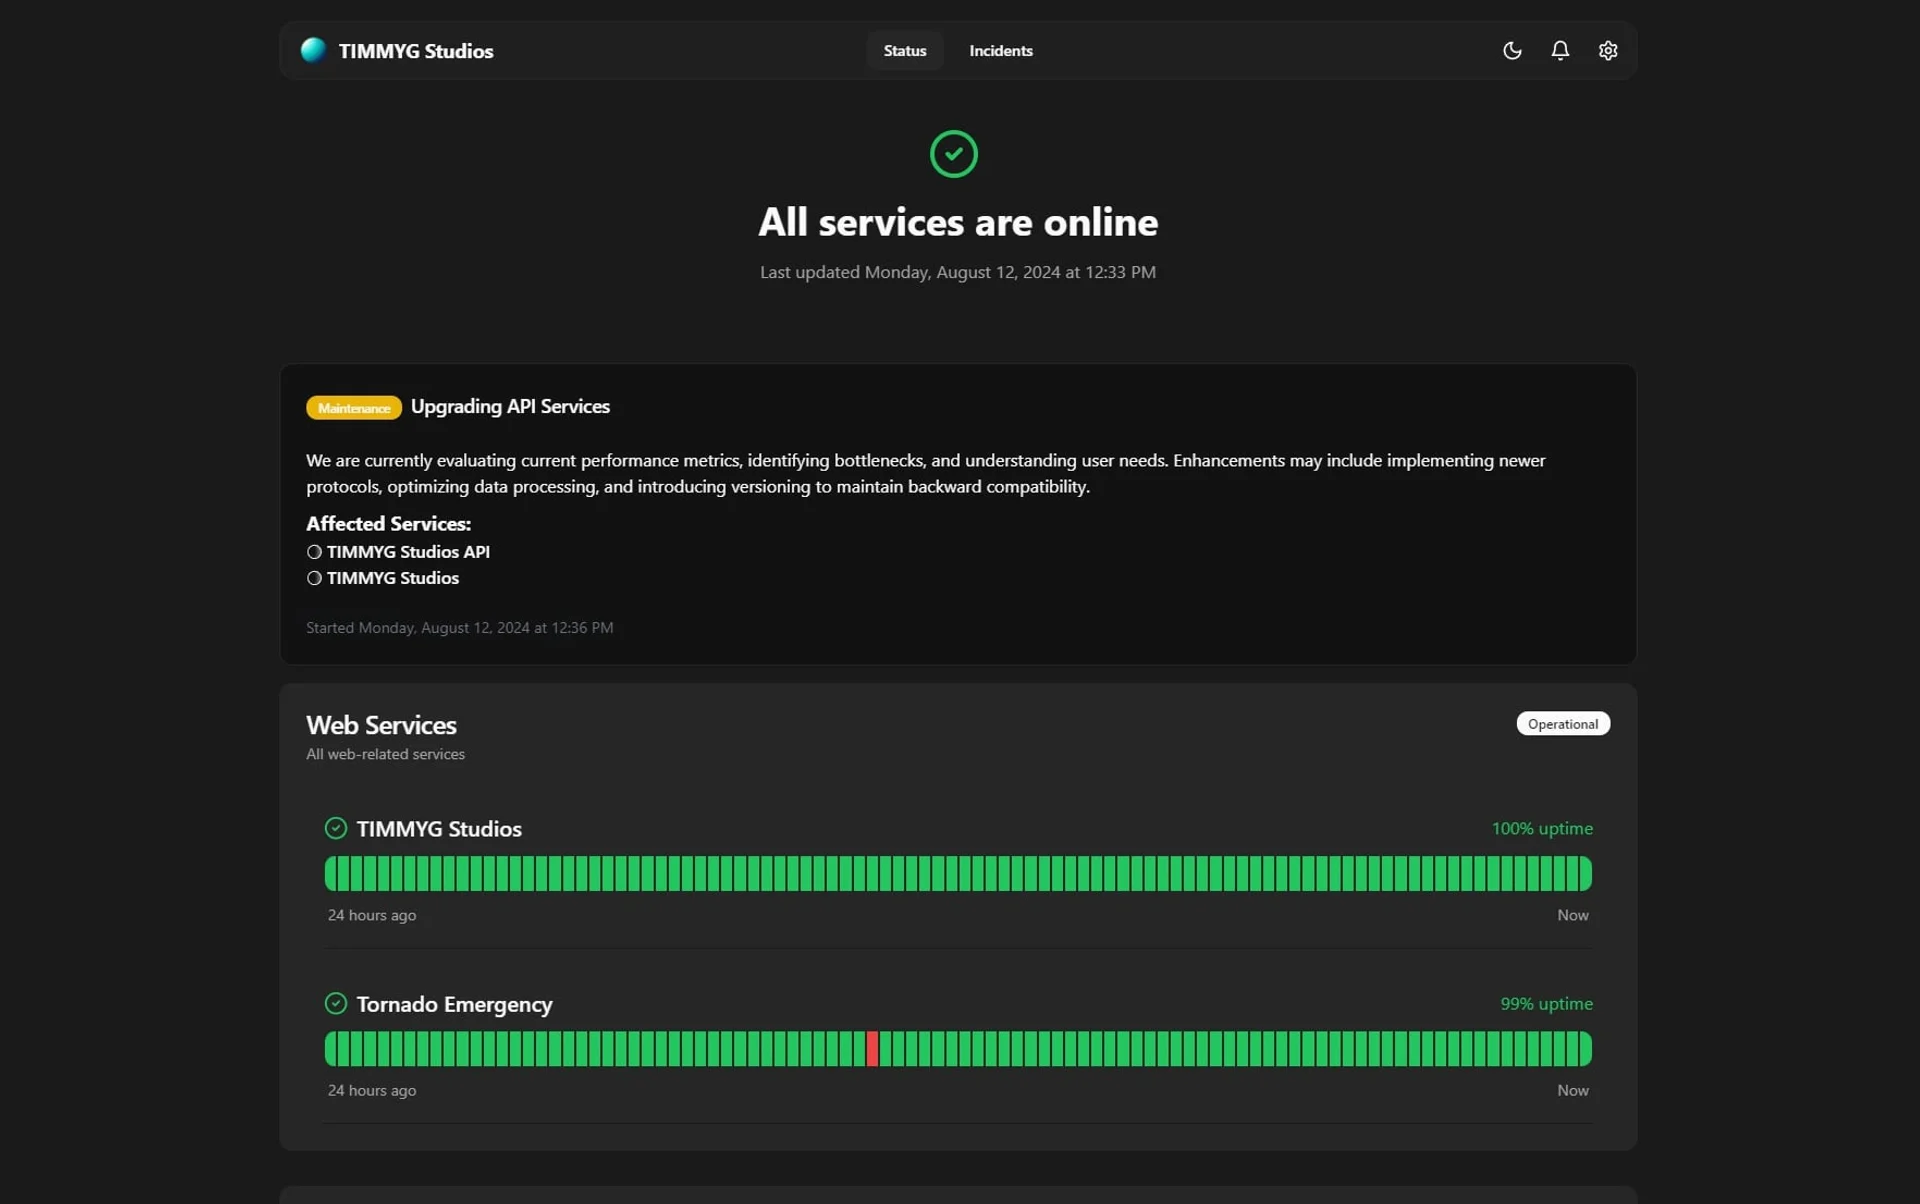Image resolution: width=1920 pixels, height=1204 pixels.
Task: Toggle the moon icon off for light mode
Action: click(1511, 50)
